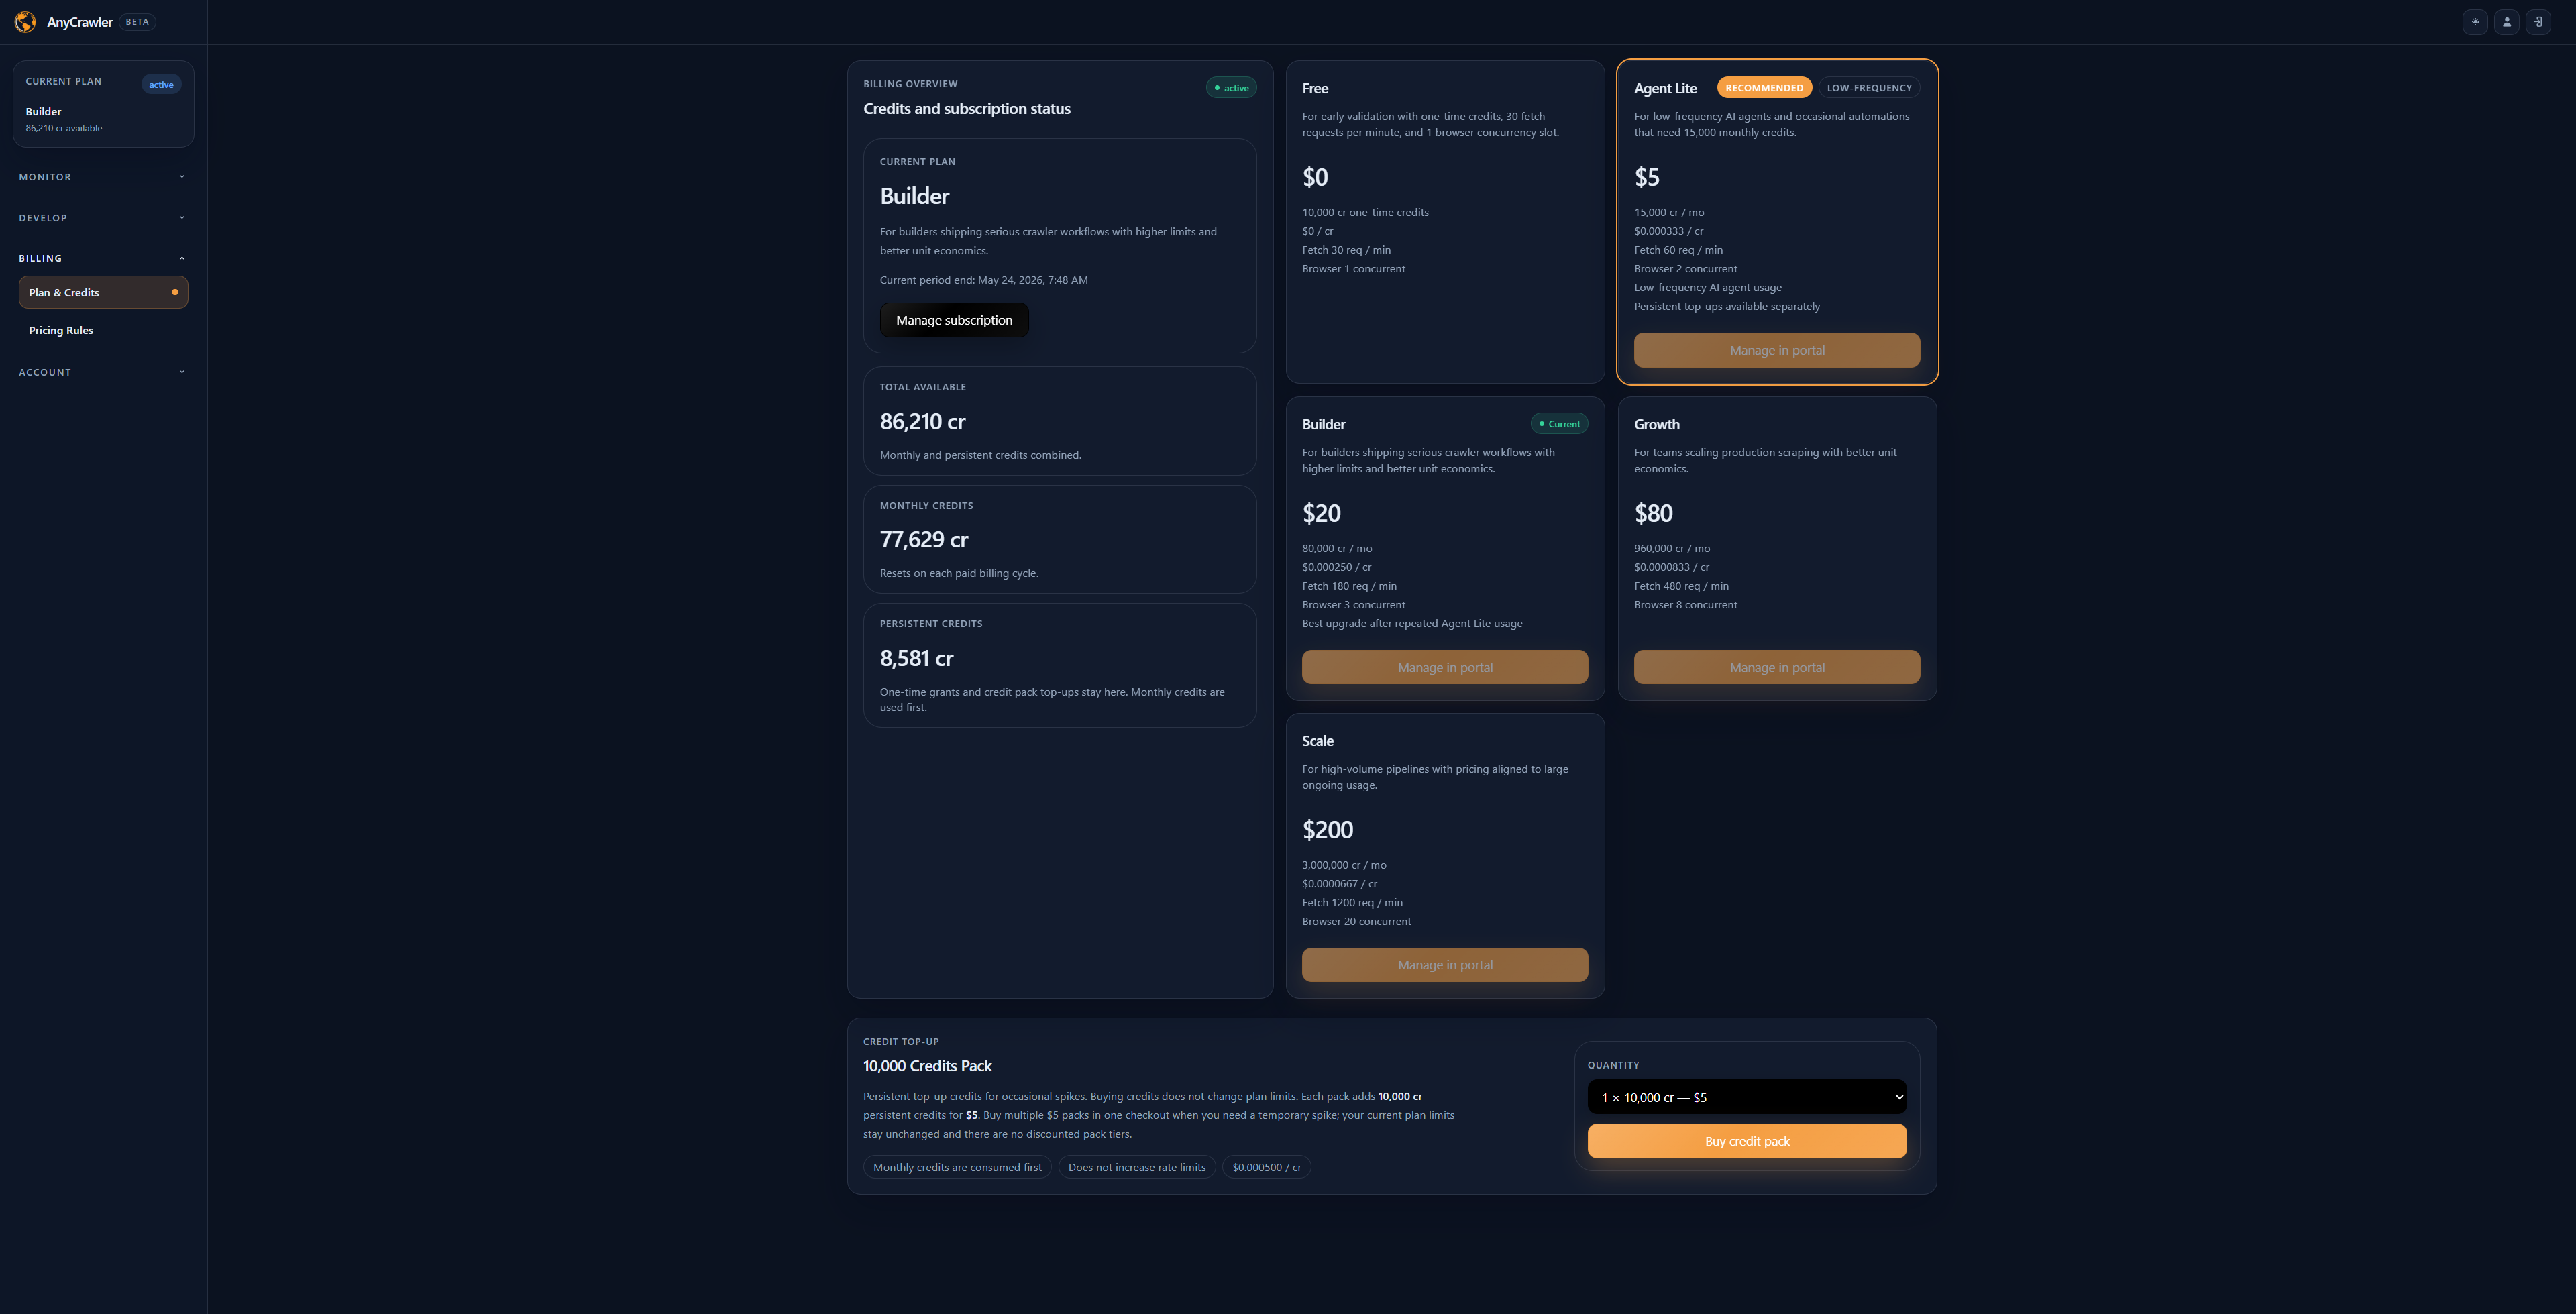Click the active badge in Current Plan sidebar card

point(161,85)
